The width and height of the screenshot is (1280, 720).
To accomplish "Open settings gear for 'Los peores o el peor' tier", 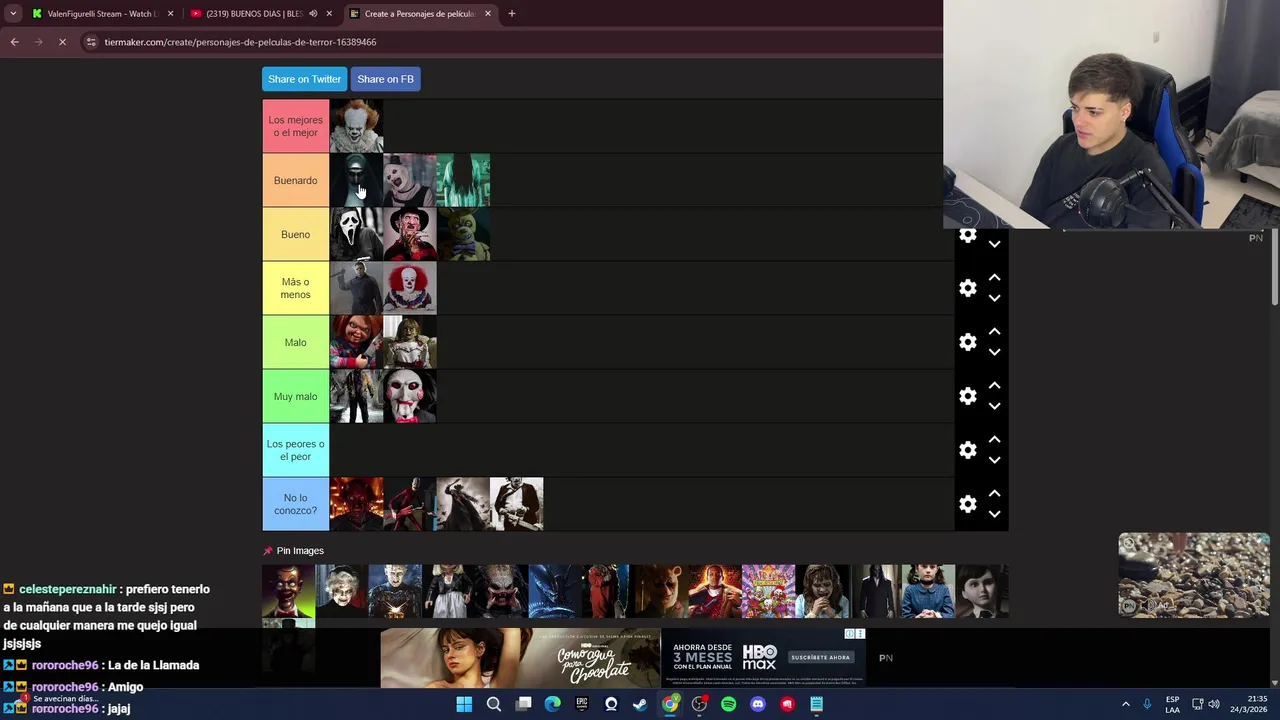I will (x=968, y=450).
